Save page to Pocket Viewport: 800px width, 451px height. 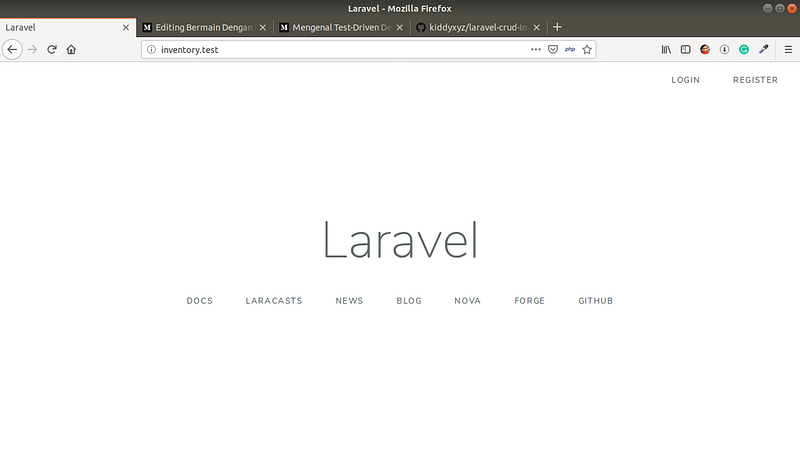coord(553,49)
